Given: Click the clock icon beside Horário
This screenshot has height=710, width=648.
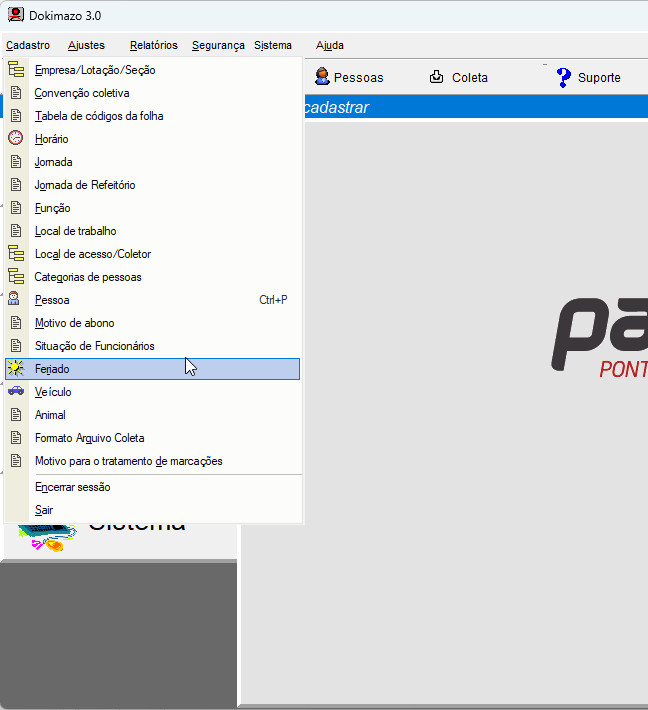Looking at the screenshot, I should 16,139.
